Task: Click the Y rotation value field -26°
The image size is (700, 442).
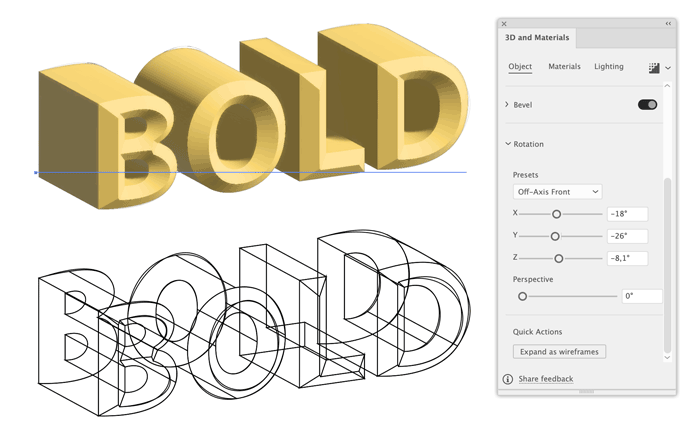Action: [627, 236]
